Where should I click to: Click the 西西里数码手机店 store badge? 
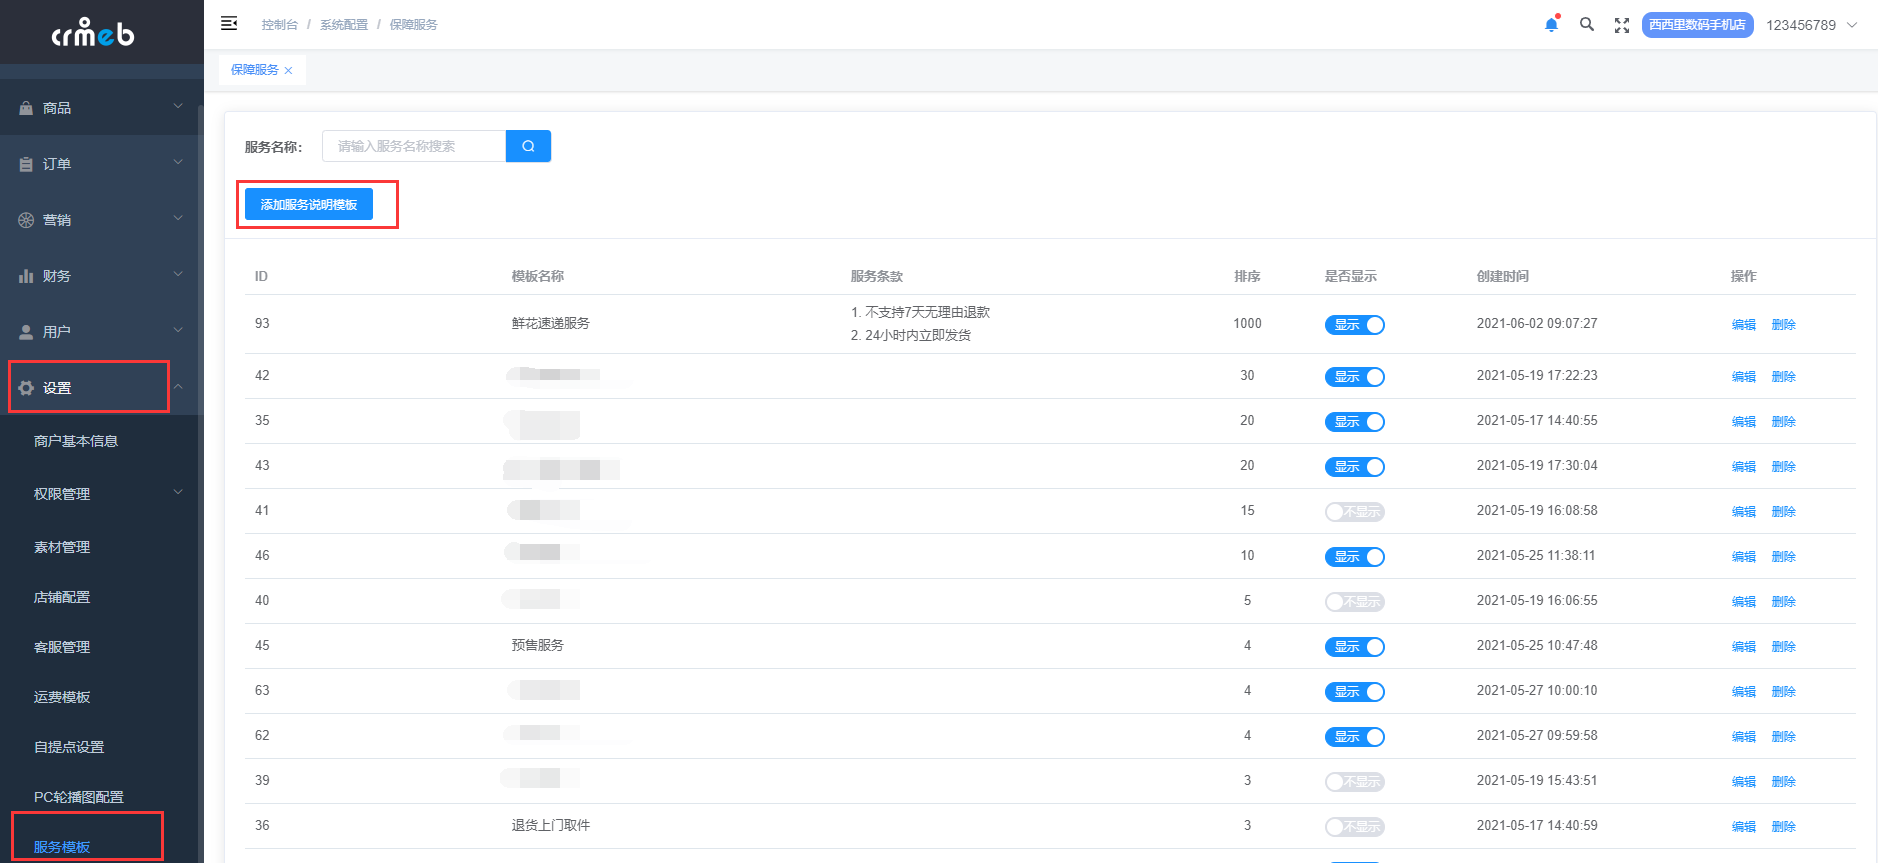point(1697,25)
